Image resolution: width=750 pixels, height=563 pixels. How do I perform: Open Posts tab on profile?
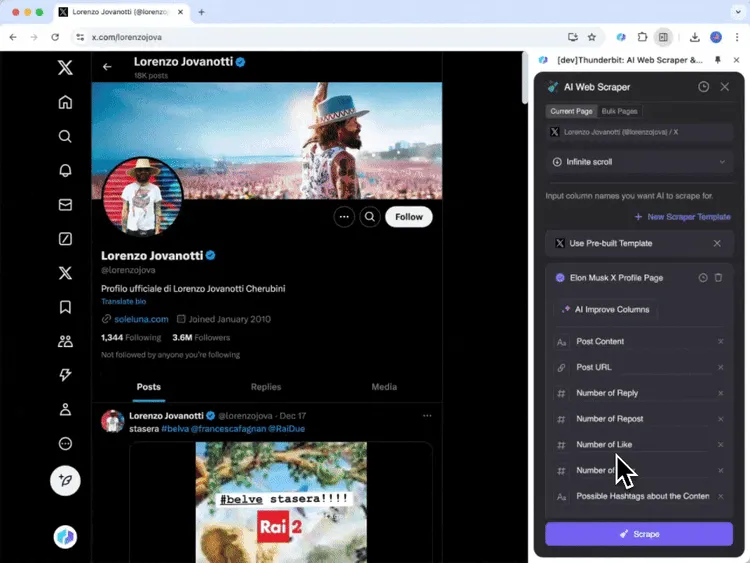click(x=149, y=387)
